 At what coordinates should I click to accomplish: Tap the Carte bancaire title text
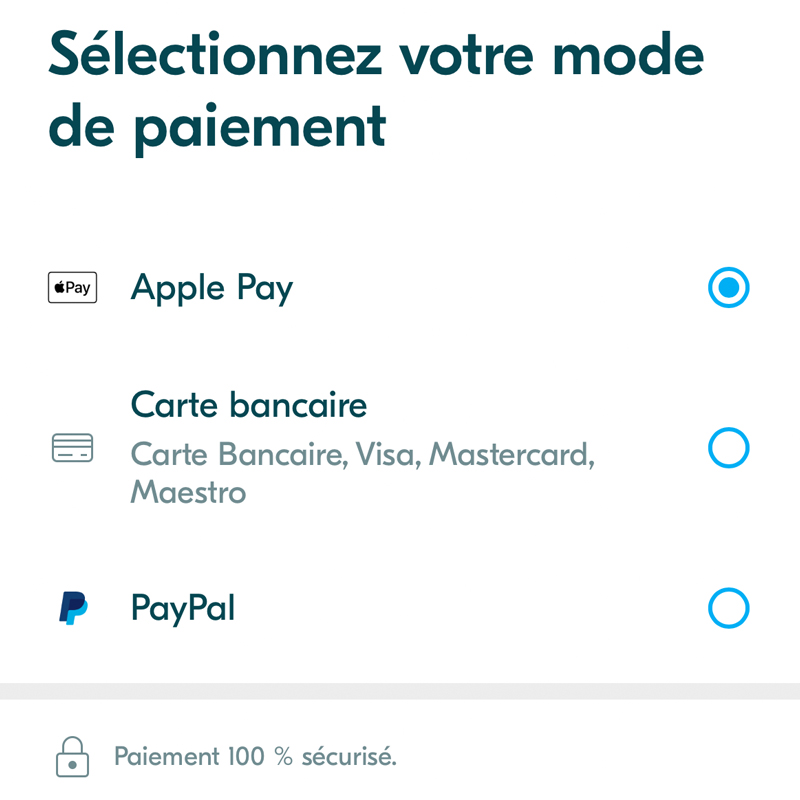click(x=249, y=405)
